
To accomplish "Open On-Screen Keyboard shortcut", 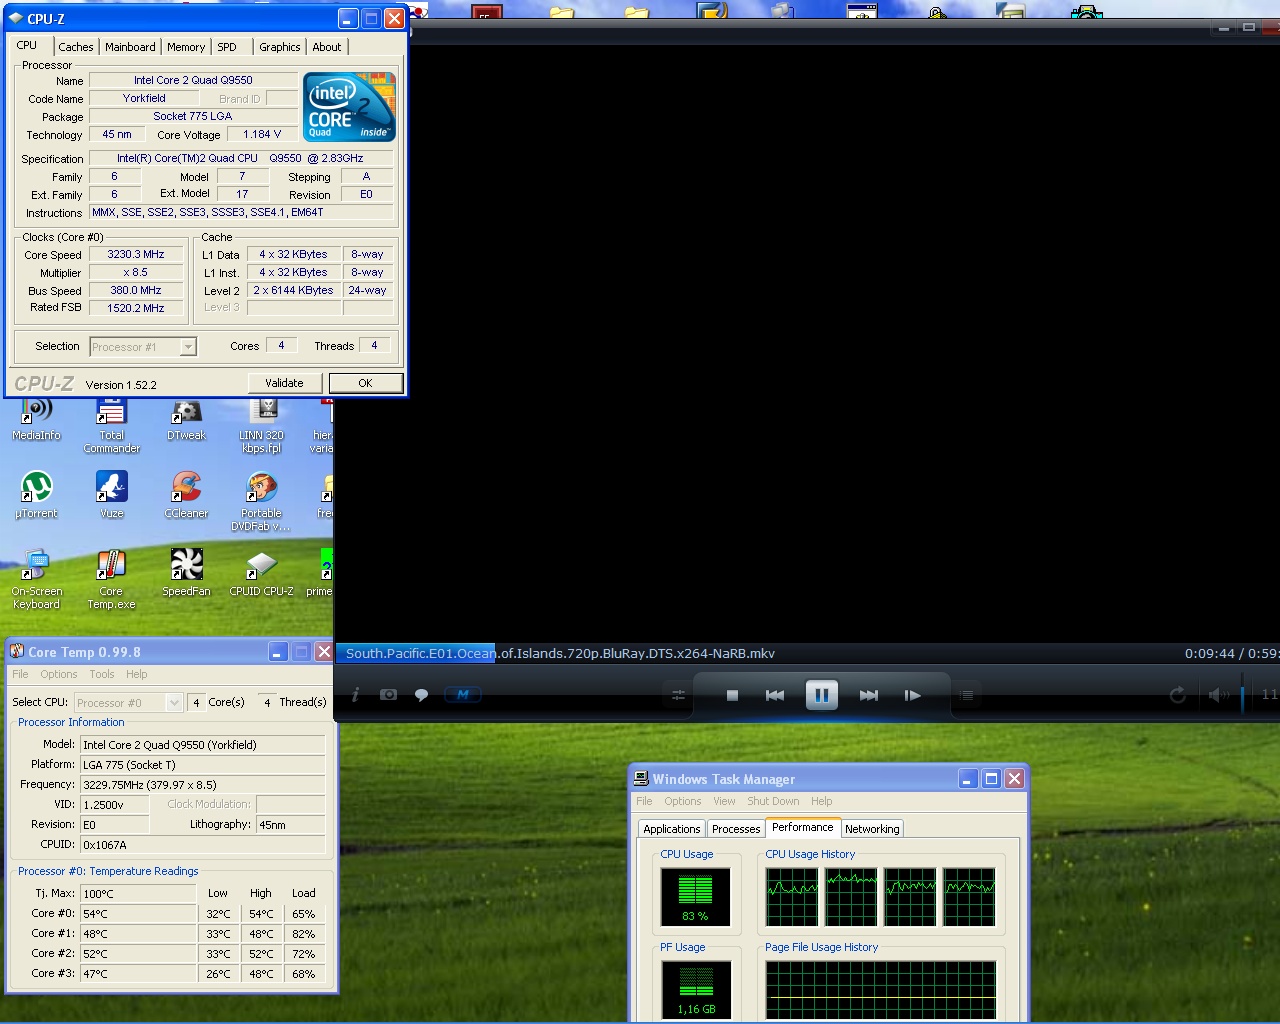I will click(x=36, y=579).
